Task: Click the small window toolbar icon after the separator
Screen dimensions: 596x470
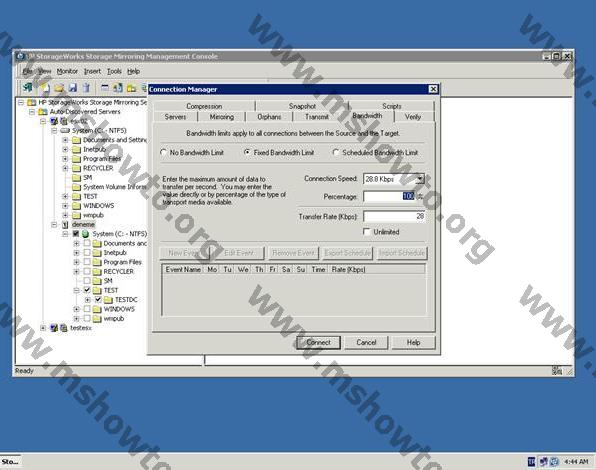Action: click(x=105, y=88)
